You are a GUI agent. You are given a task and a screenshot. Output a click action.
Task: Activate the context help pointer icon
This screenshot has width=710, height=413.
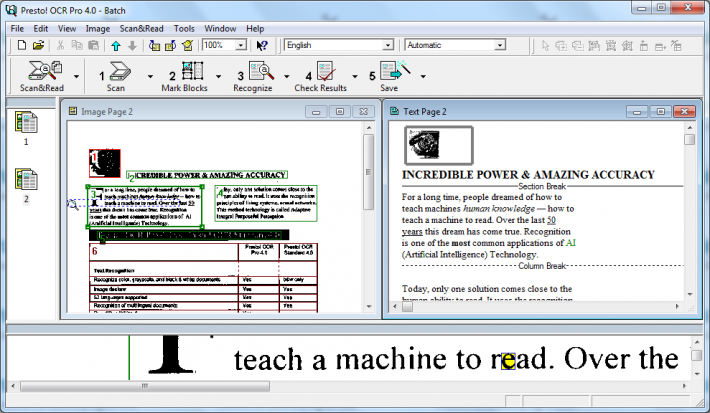262,46
